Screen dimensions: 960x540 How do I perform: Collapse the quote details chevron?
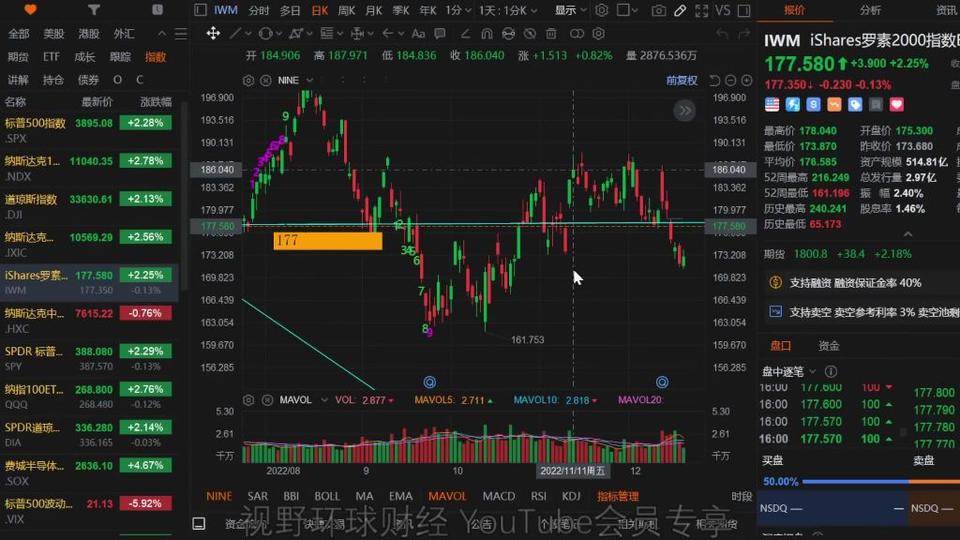(x=908, y=234)
